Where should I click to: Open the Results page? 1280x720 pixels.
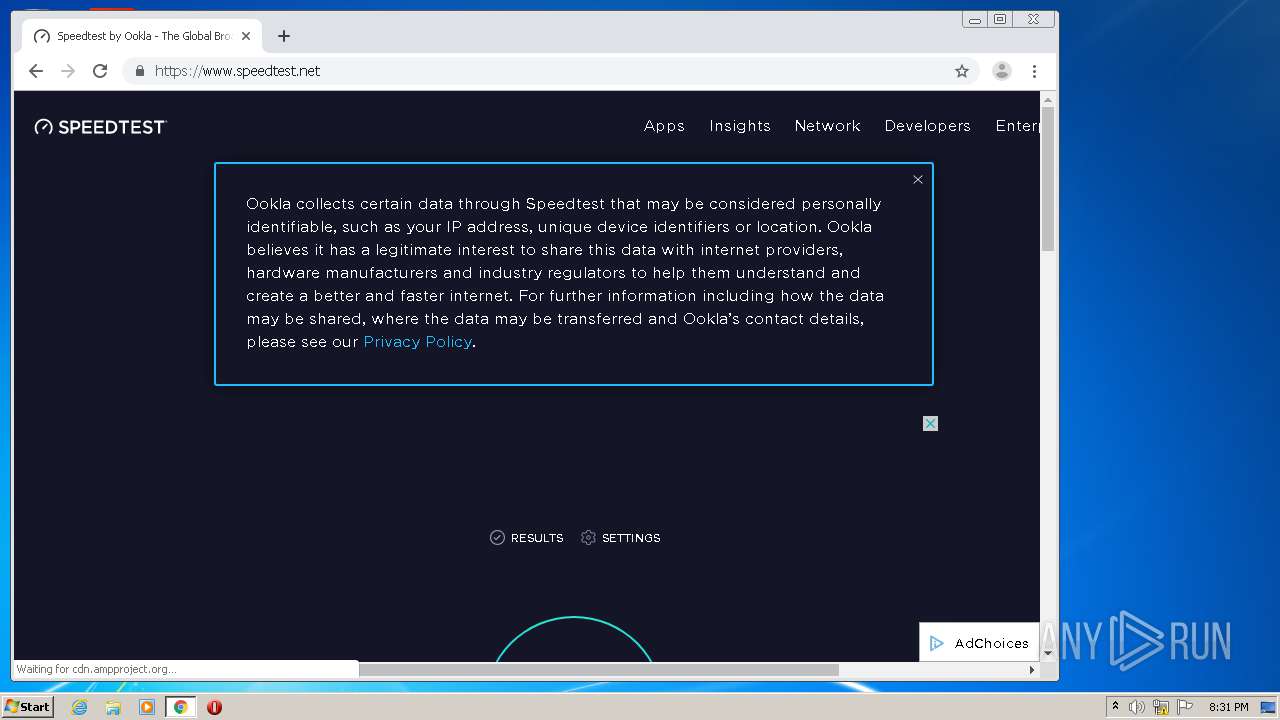click(527, 538)
